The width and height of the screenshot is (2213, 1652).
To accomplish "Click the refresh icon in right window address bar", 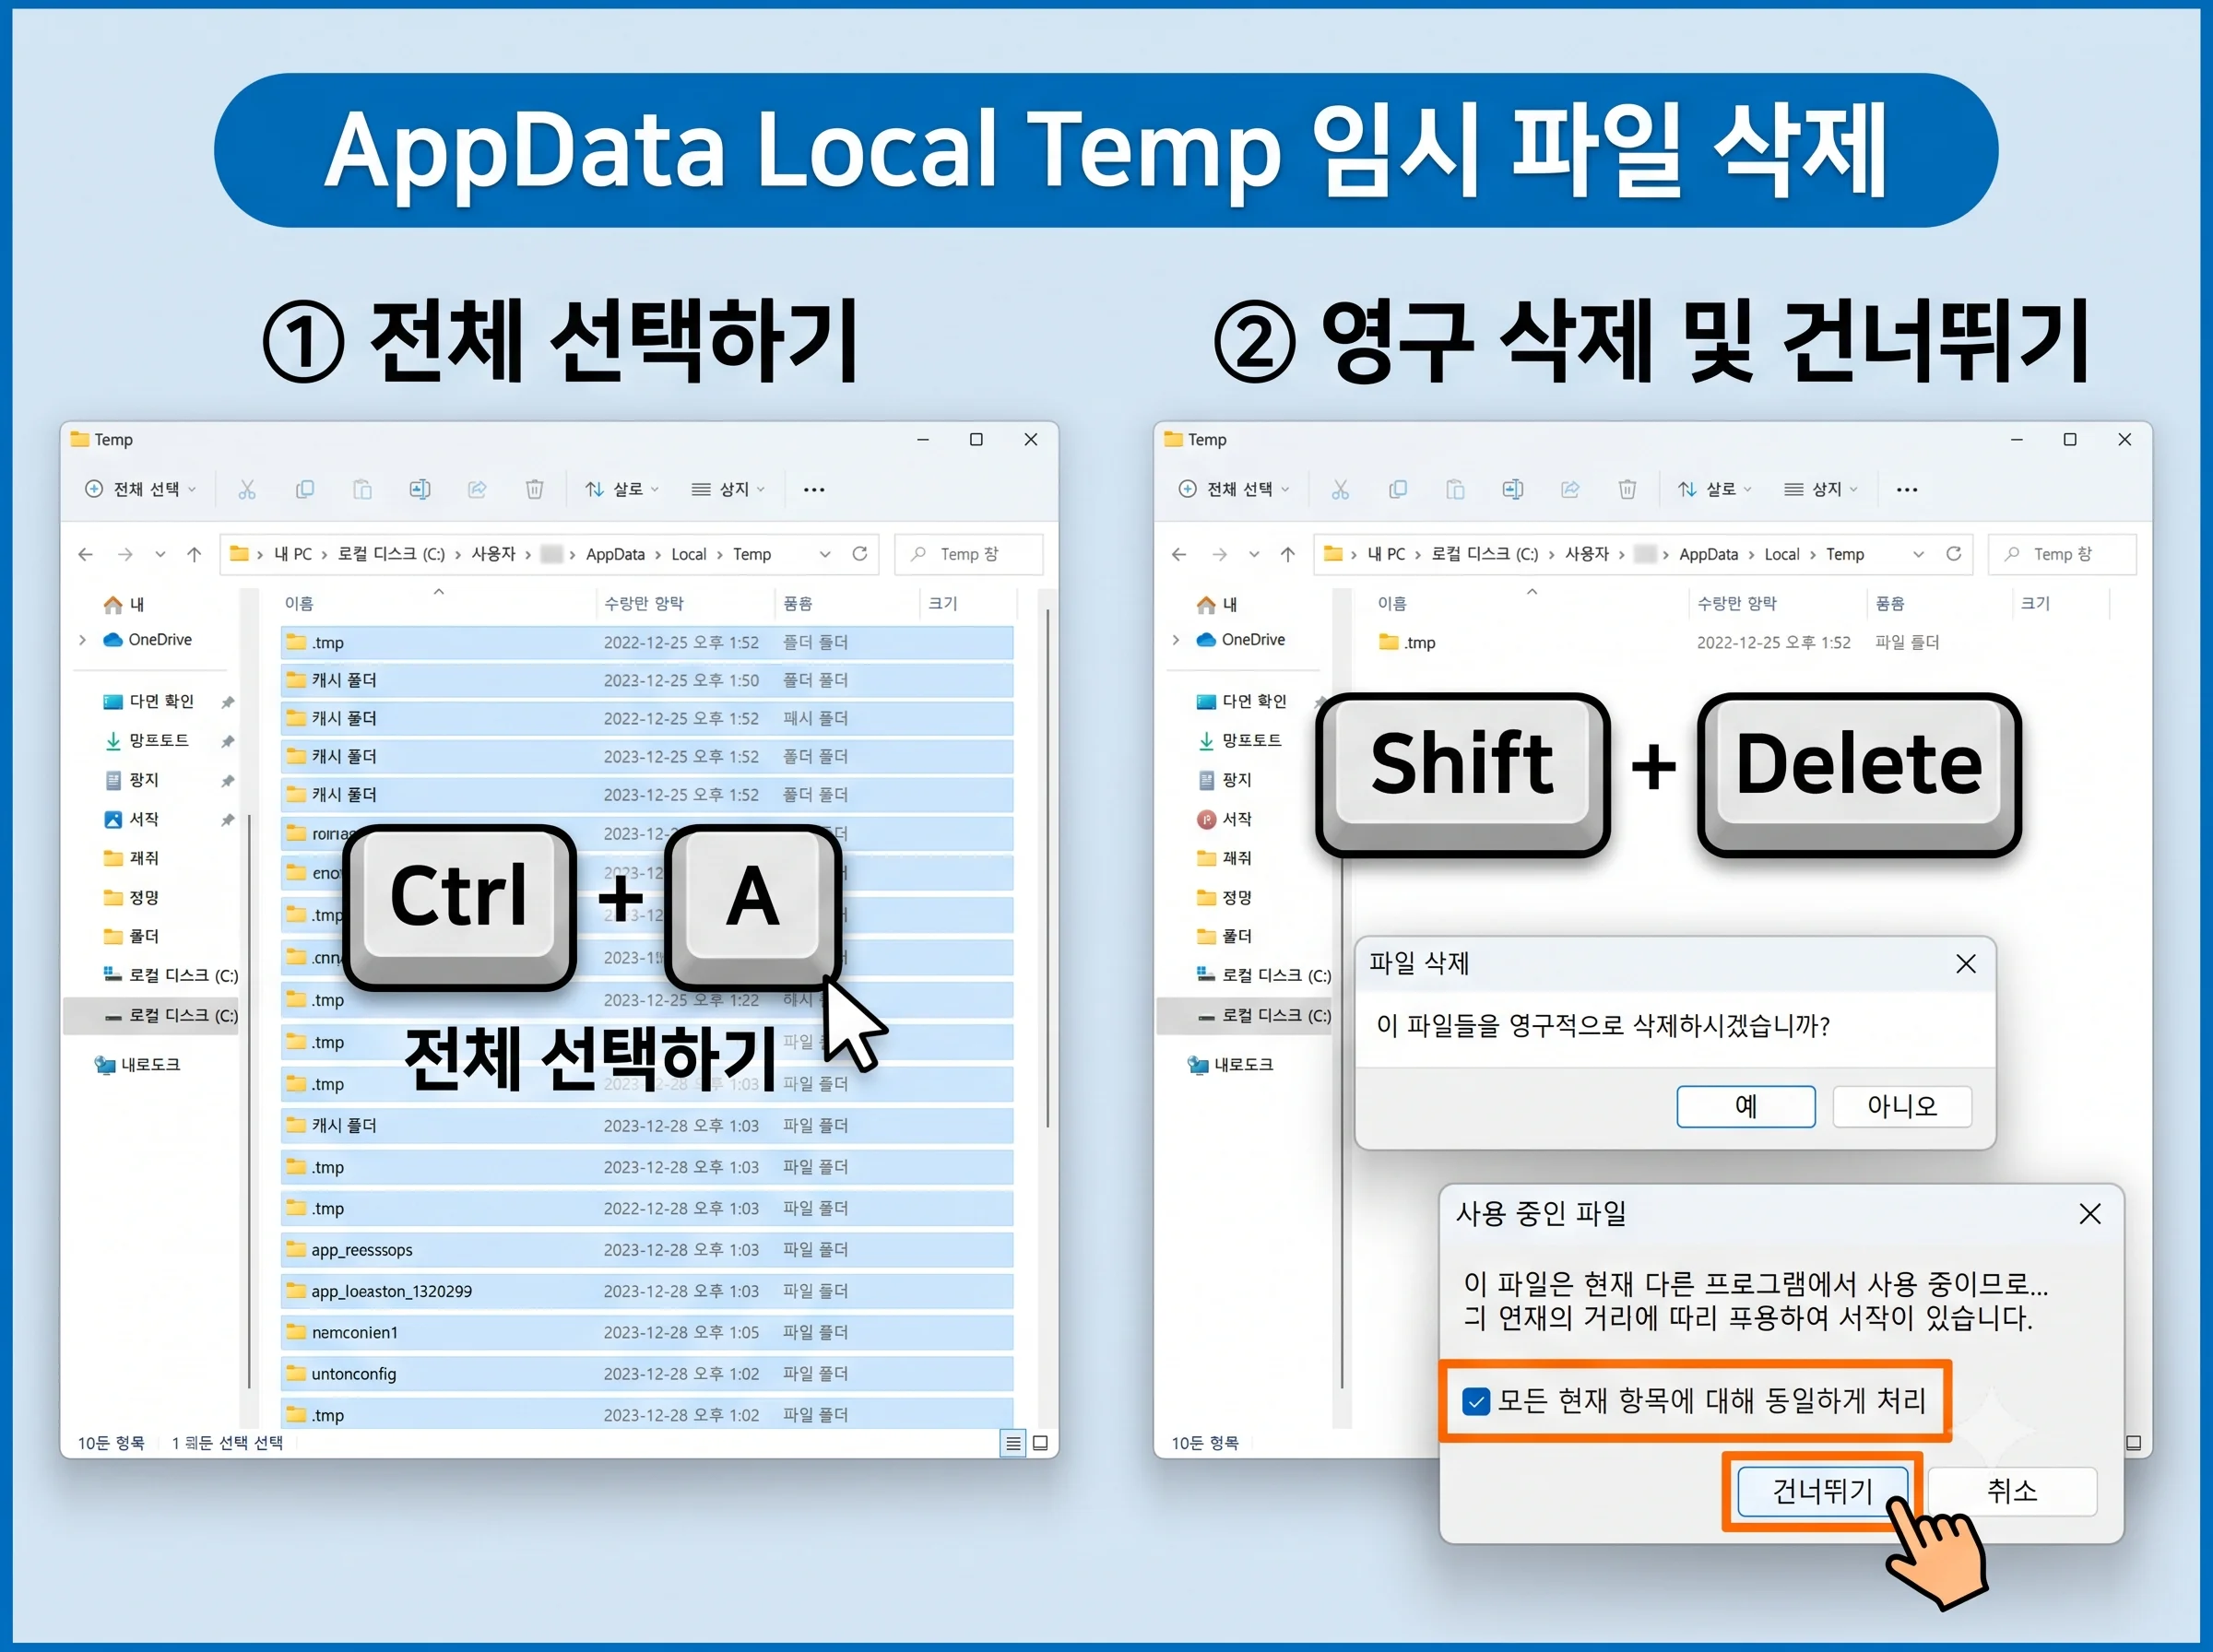I will 1953,553.
